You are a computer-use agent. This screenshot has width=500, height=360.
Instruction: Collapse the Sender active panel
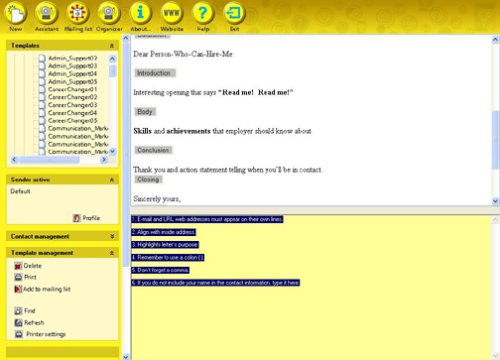point(112,180)
